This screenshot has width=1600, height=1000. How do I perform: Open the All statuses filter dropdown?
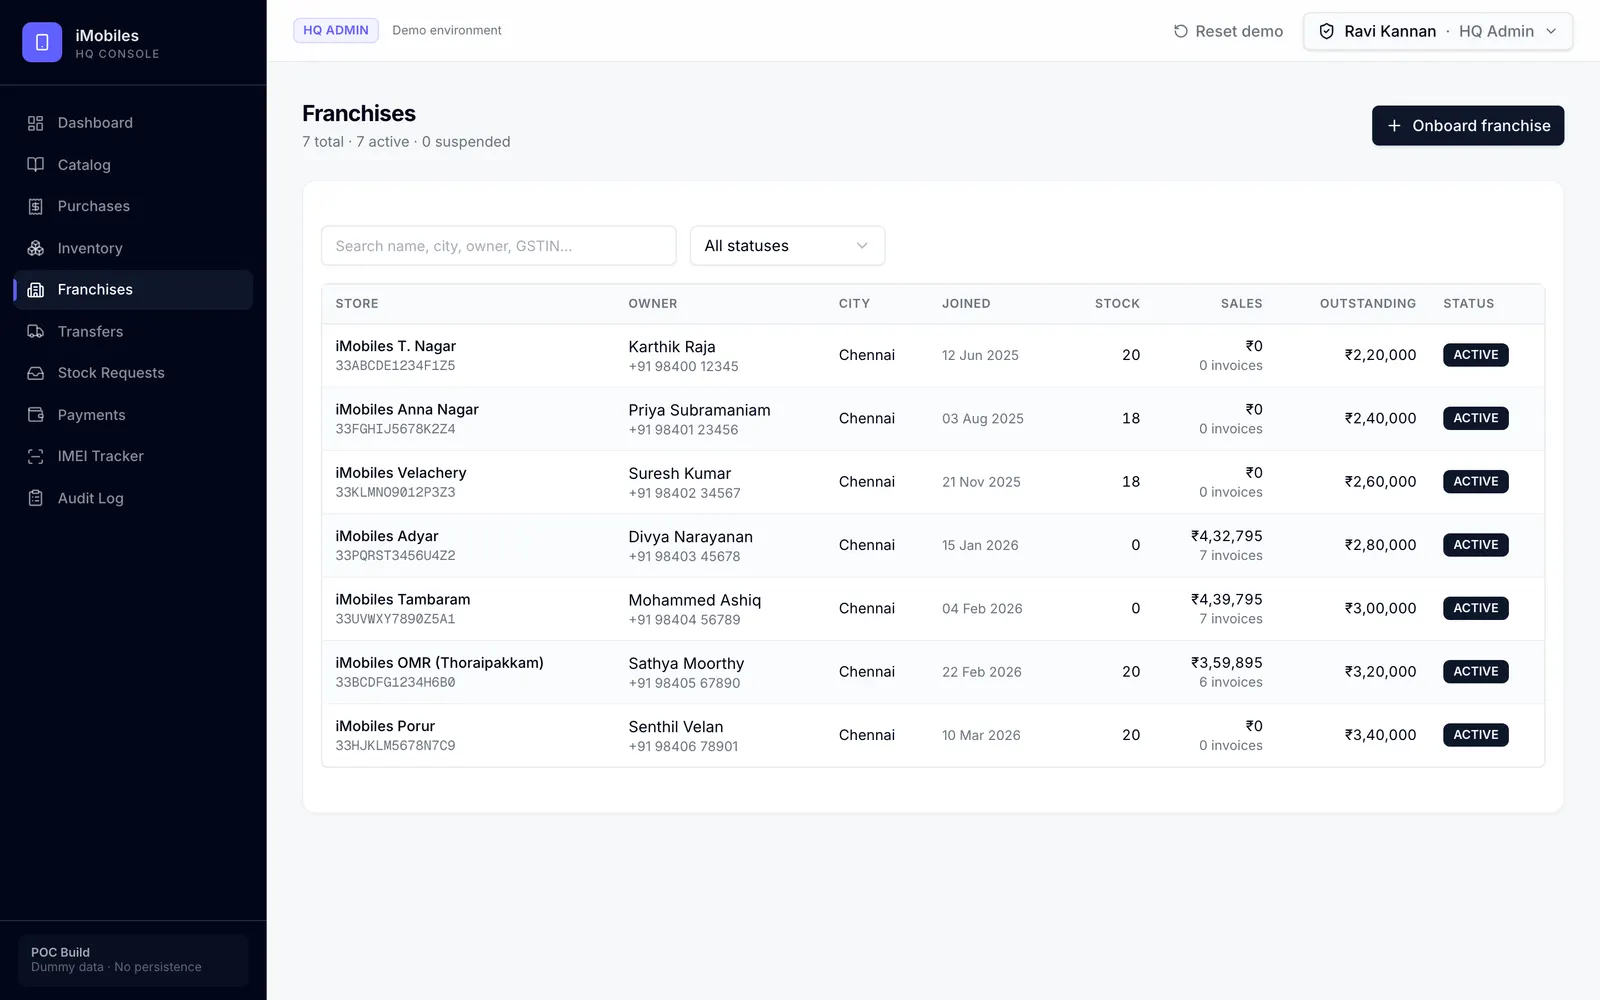click(787, 246)
